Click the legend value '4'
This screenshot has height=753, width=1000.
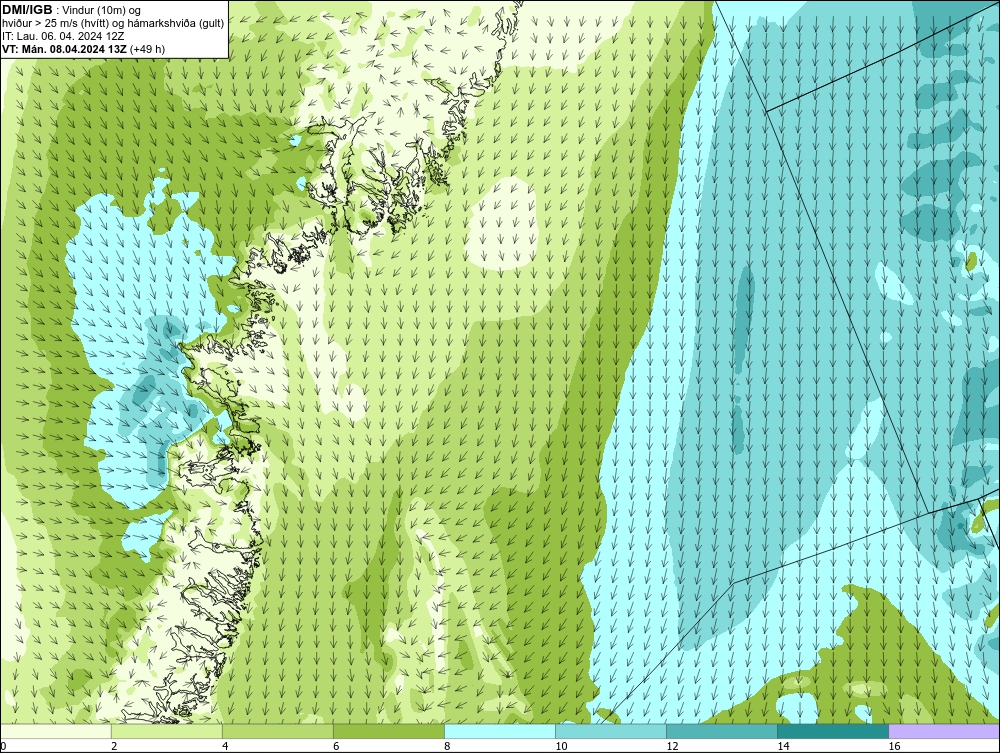225,746
